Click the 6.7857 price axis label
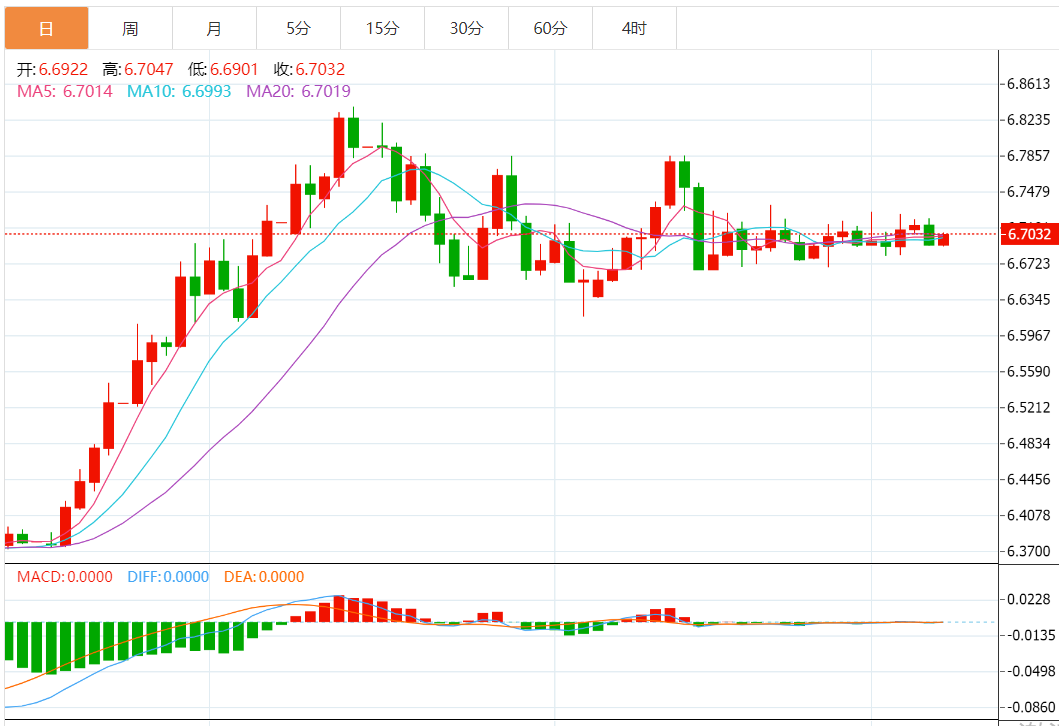 (x=1029, y=156)
